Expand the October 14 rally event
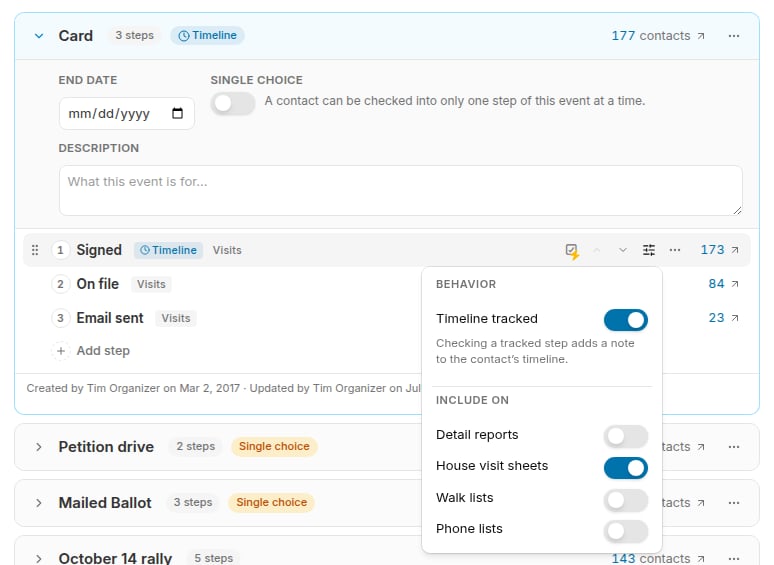 [x=39, y=559]
